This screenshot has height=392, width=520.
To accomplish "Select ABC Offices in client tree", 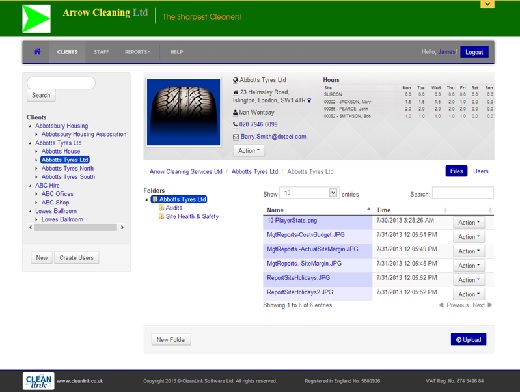I will pyautogui.click(x=57, y=194).
